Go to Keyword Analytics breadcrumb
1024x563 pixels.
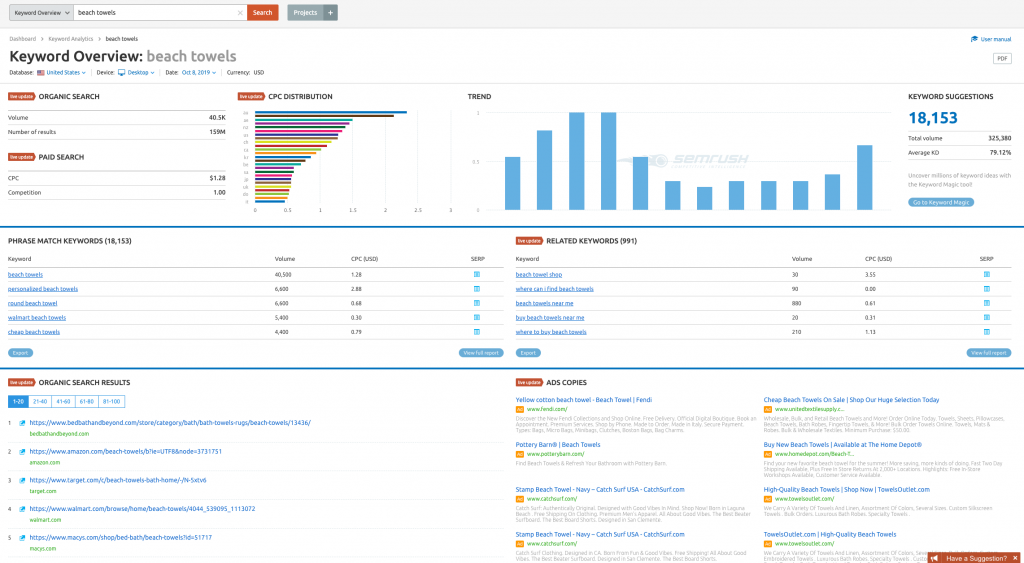tap(70, 39)
